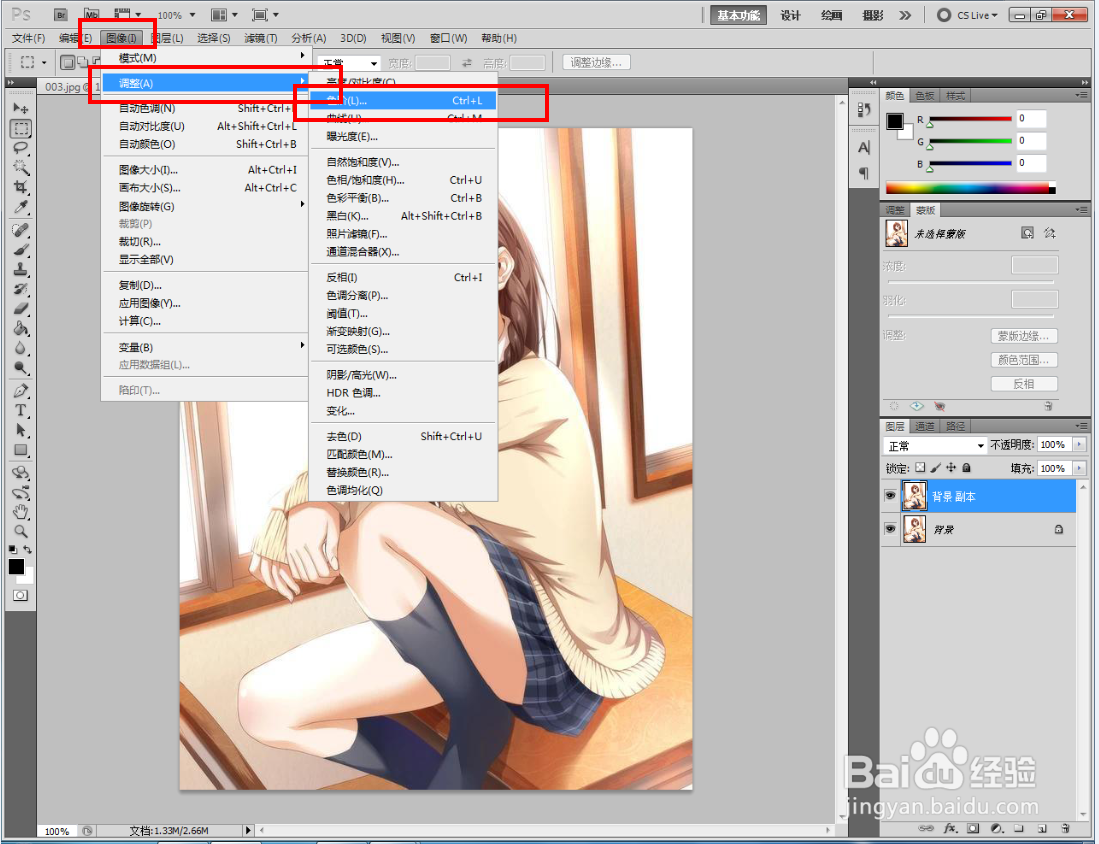Click the 反相 button in masks panel
This screenshot has height=844, width=1099.
pyautogui.click(x=1023, y=384)
